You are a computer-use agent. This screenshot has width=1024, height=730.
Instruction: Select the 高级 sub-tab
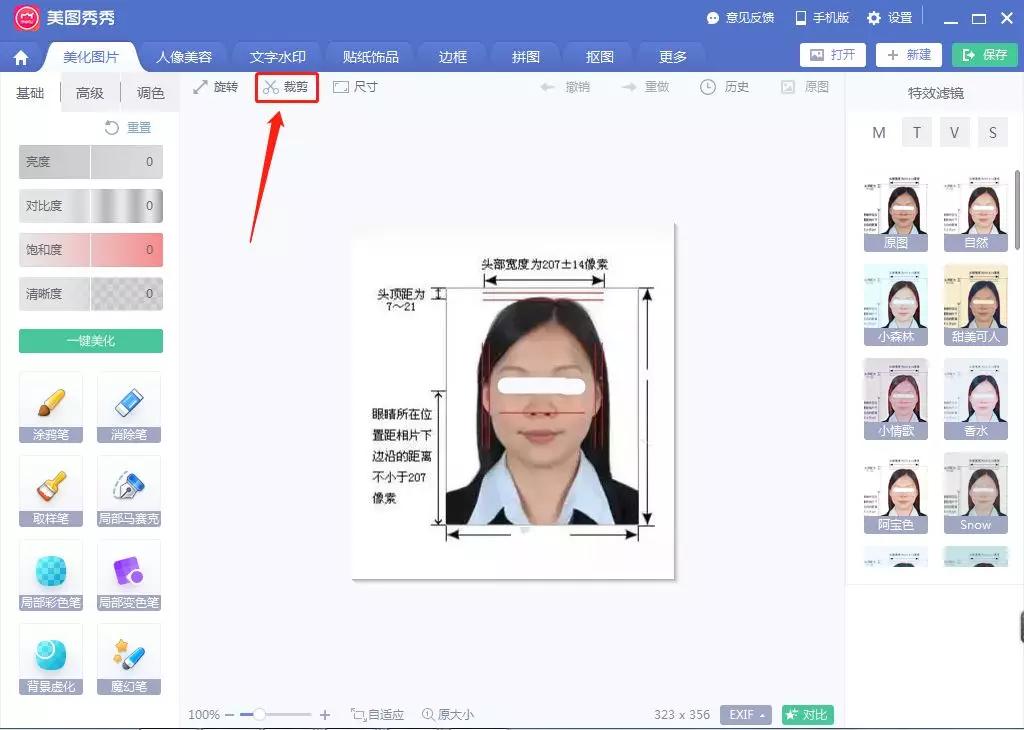coord(90,93)
